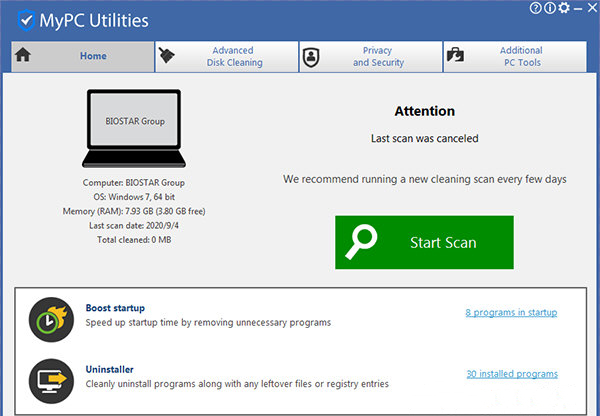Image resolution: width=600 pixels, height=416 pixels.
Task: Open the '30 installed programs' link
Action: tap(512, 374)
